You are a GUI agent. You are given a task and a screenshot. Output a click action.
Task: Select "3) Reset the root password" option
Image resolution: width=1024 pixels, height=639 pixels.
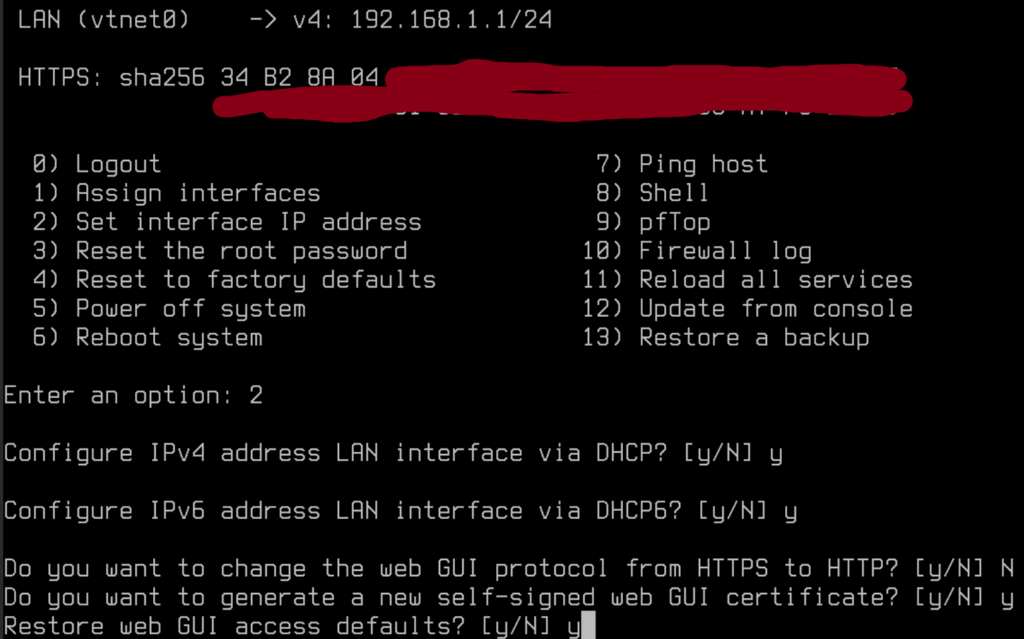coord(220,251)
